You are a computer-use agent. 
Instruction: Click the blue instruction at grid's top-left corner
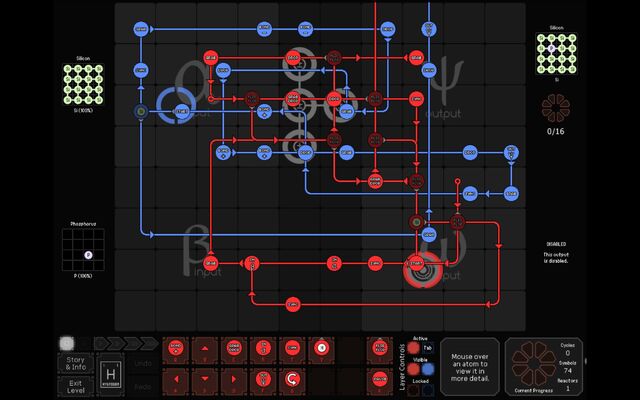coord(141,29)
